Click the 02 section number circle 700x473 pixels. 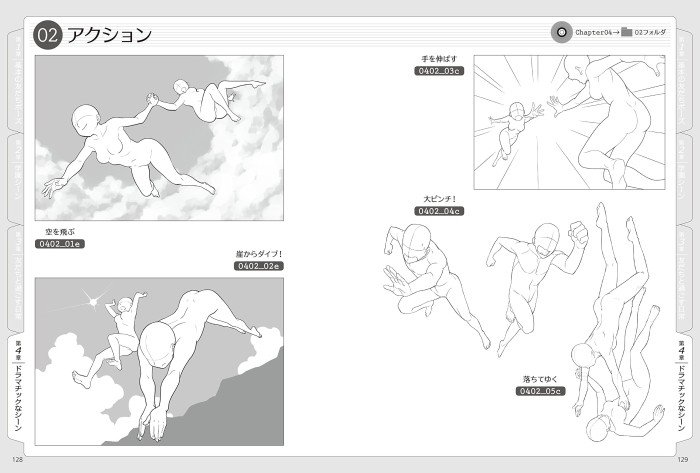click(48, 36)
